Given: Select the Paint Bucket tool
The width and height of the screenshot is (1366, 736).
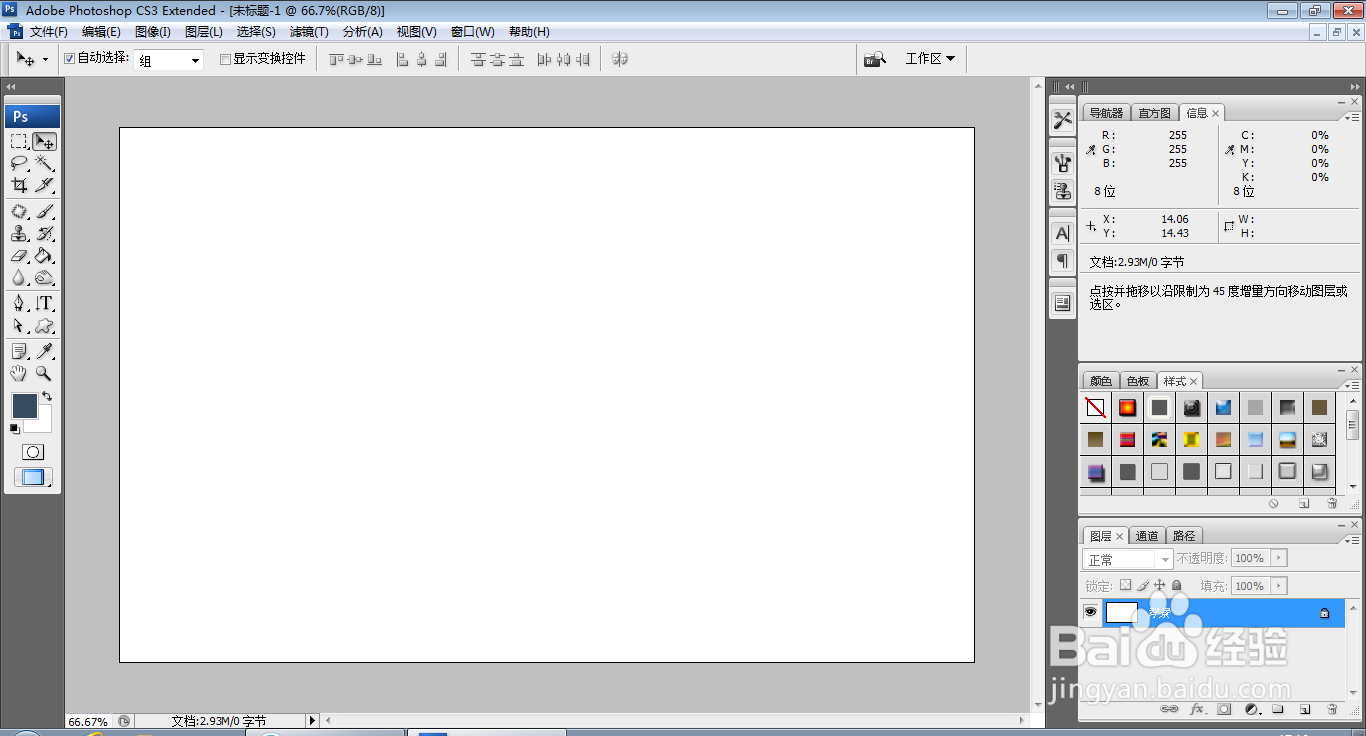Looking at the screenshot, I should click(x=44, y=256).
